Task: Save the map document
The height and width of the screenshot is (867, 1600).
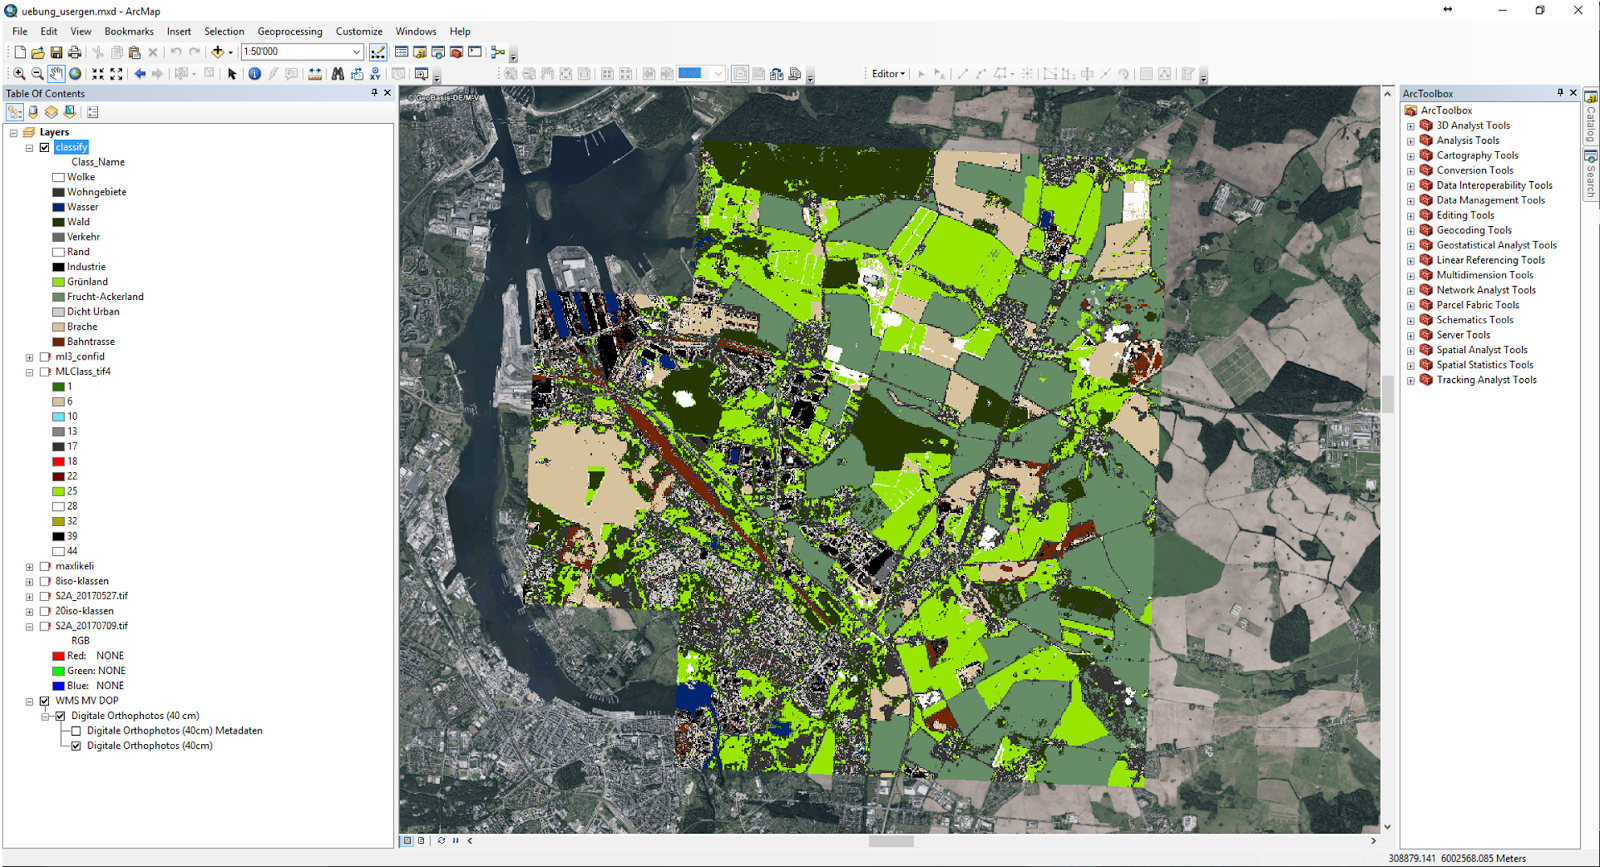Action: coord(56,52)
